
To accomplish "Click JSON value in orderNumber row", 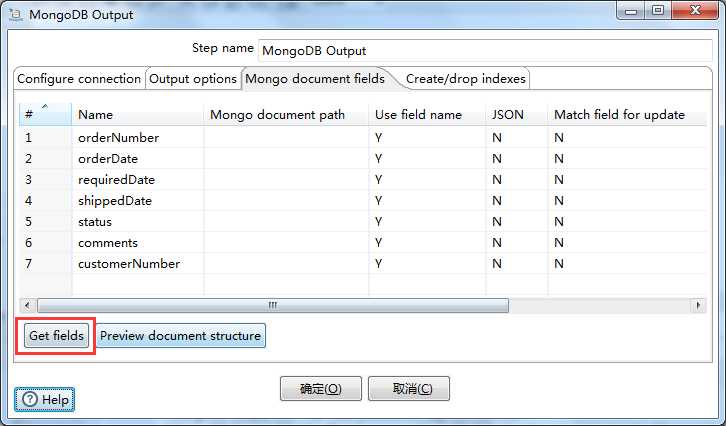I will [x=517, y=138].
